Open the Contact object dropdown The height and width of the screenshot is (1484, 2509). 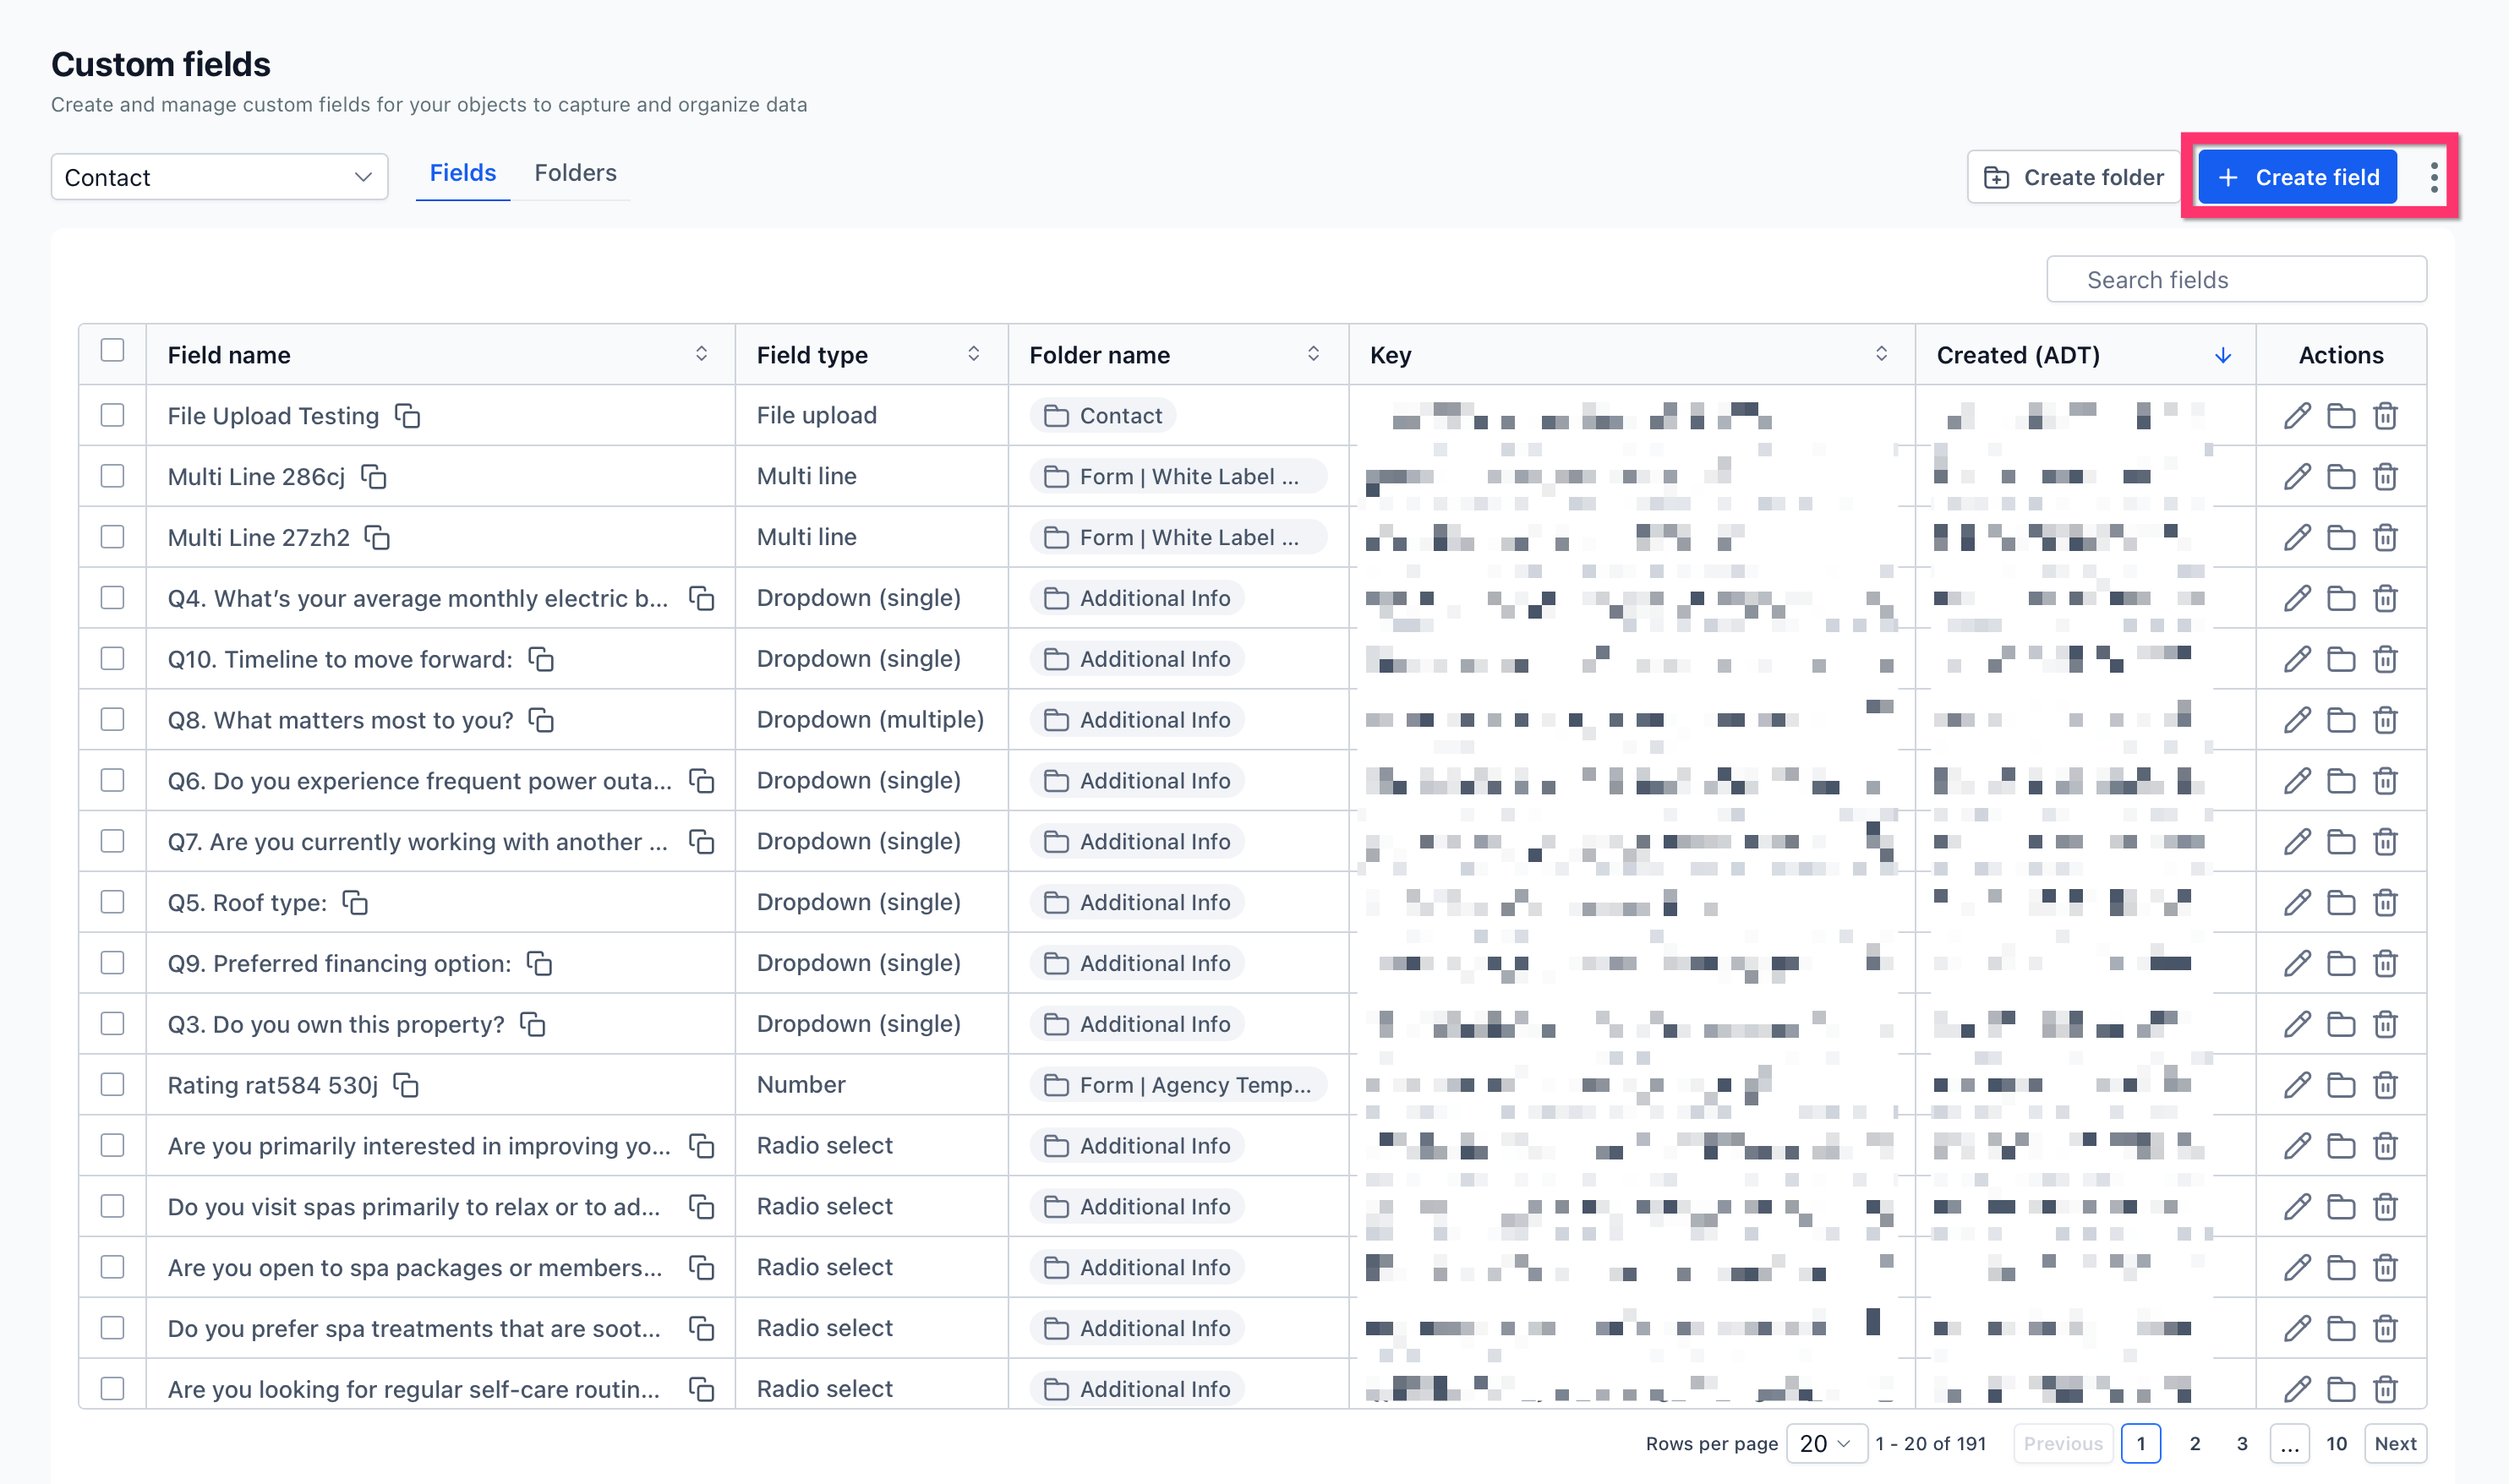(x=219, y=177)
